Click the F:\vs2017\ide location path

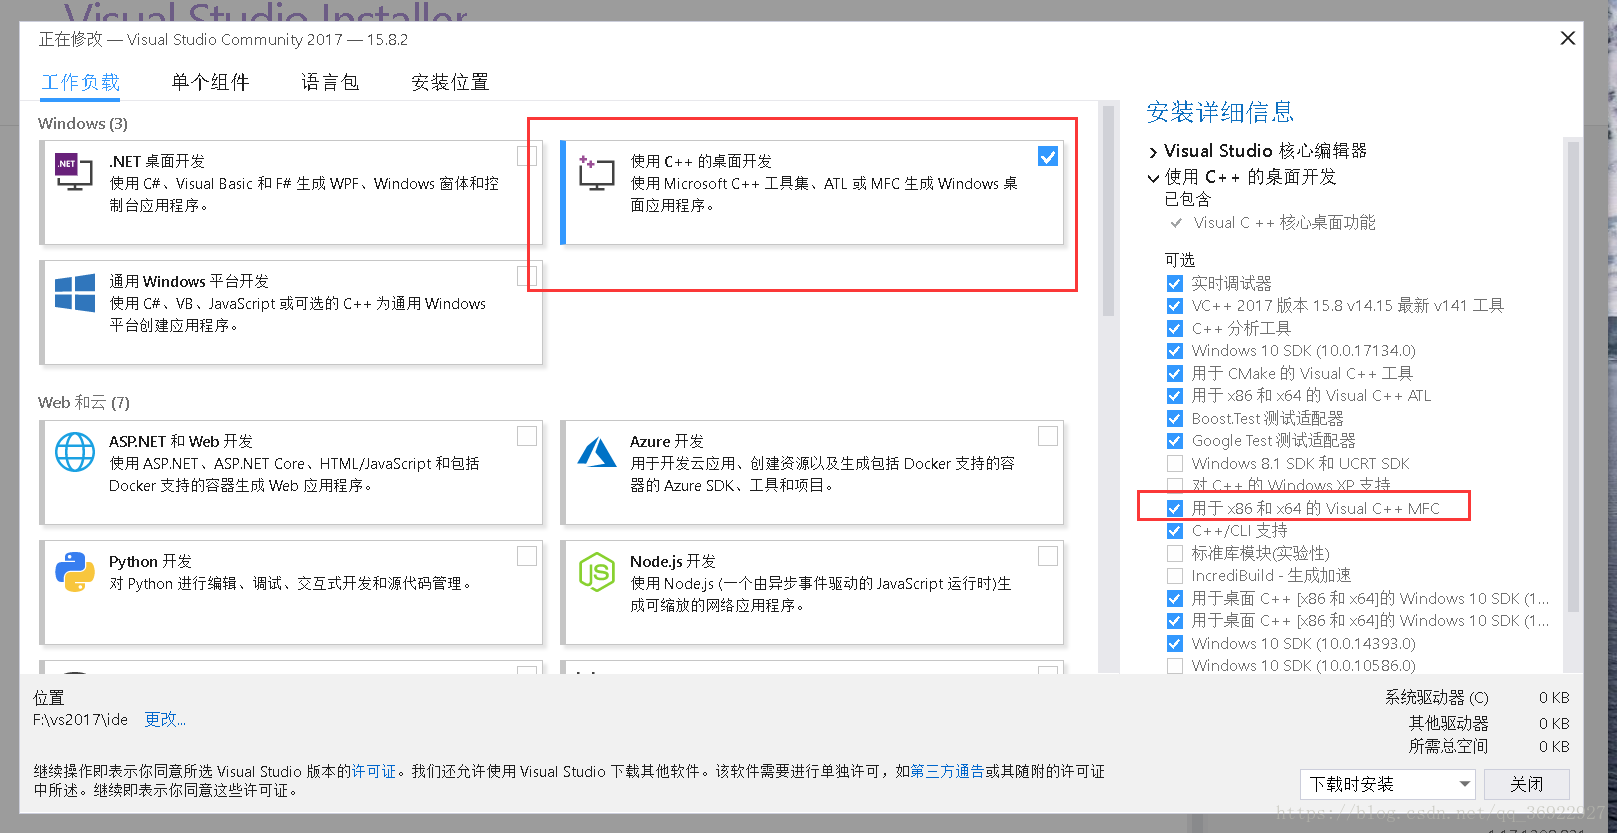point(80,719)
